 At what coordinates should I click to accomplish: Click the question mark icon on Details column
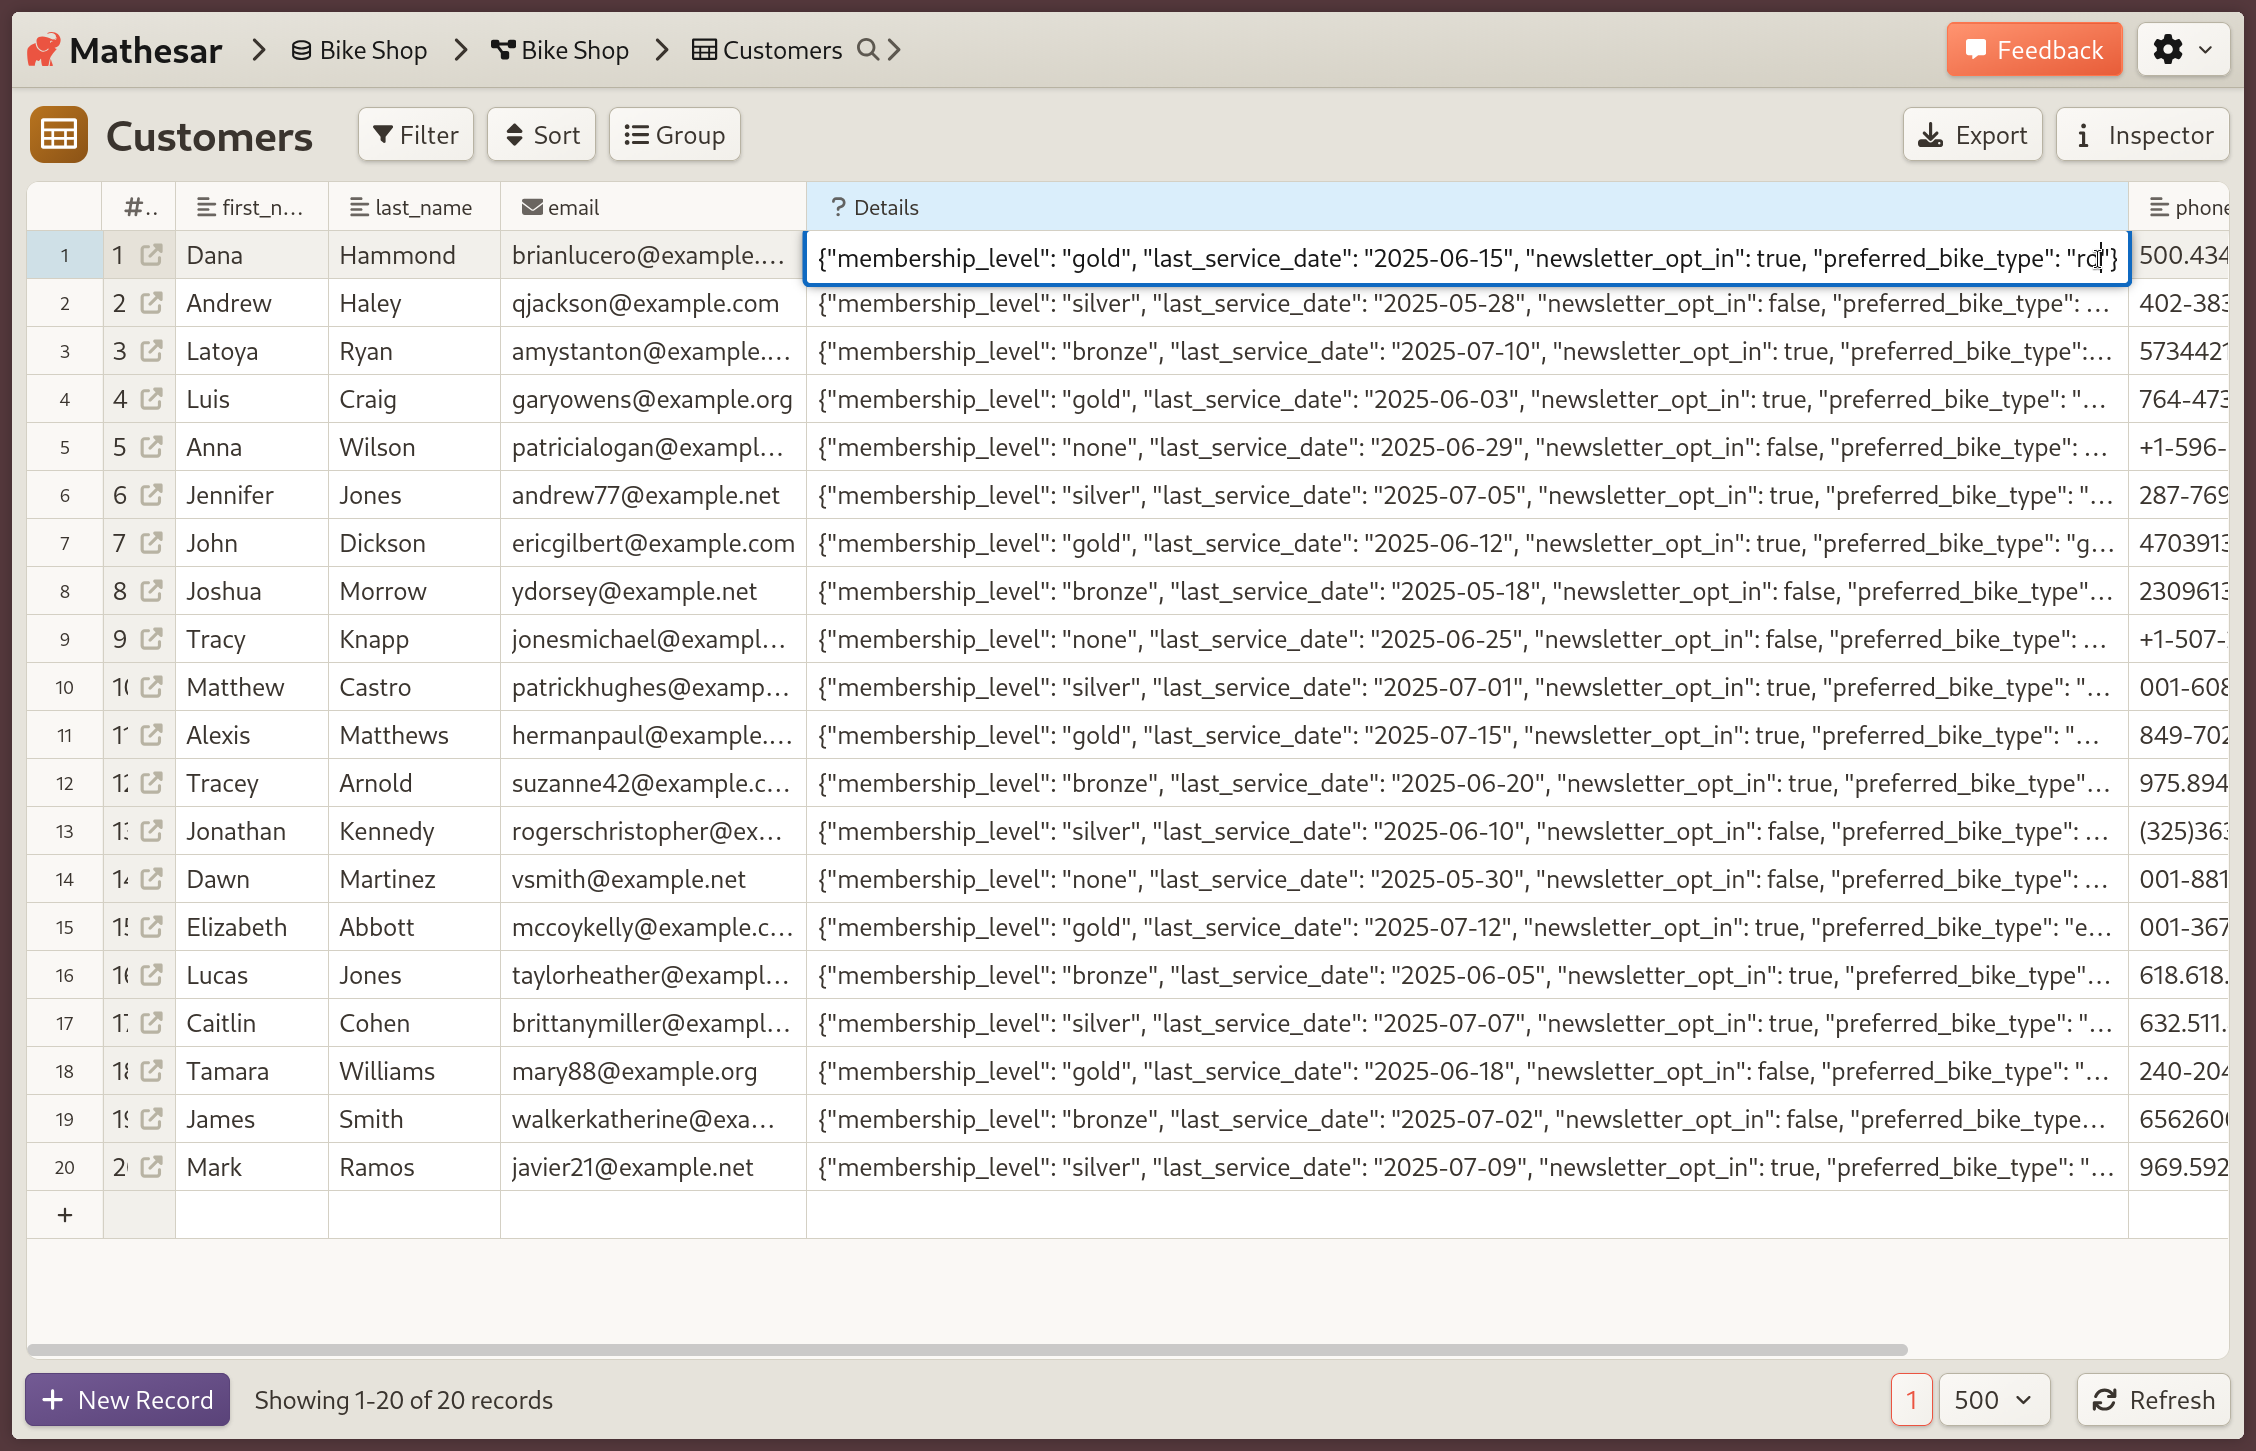(837, 206)
